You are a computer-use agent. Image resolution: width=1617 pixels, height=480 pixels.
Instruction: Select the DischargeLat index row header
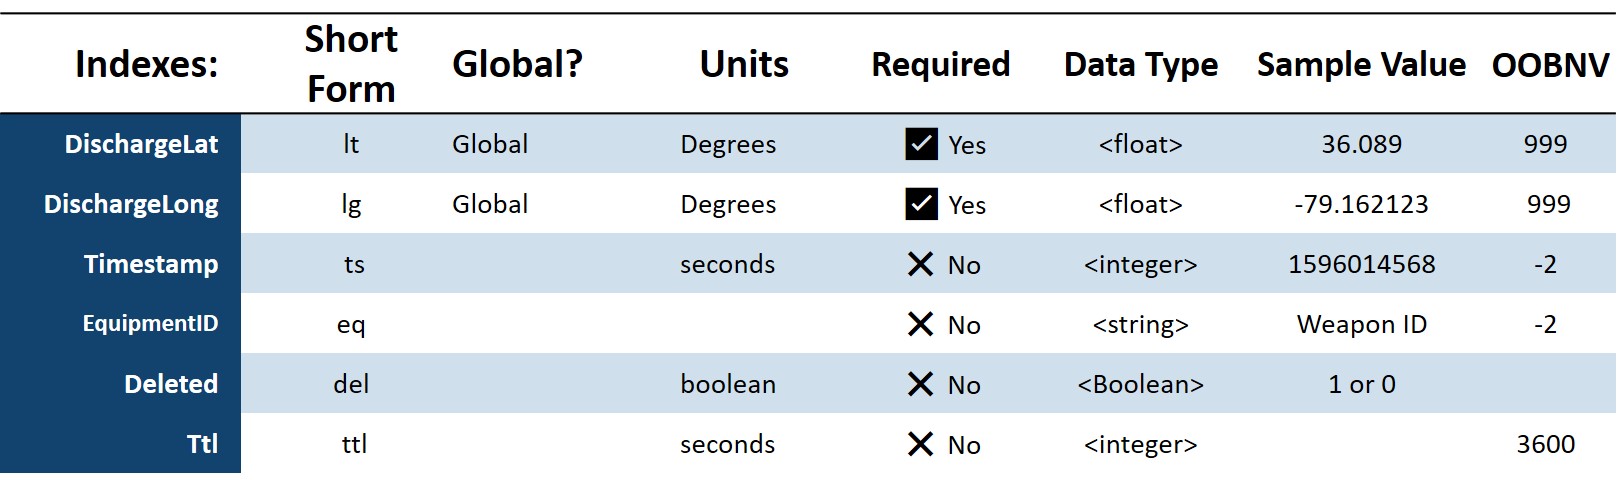141,144
